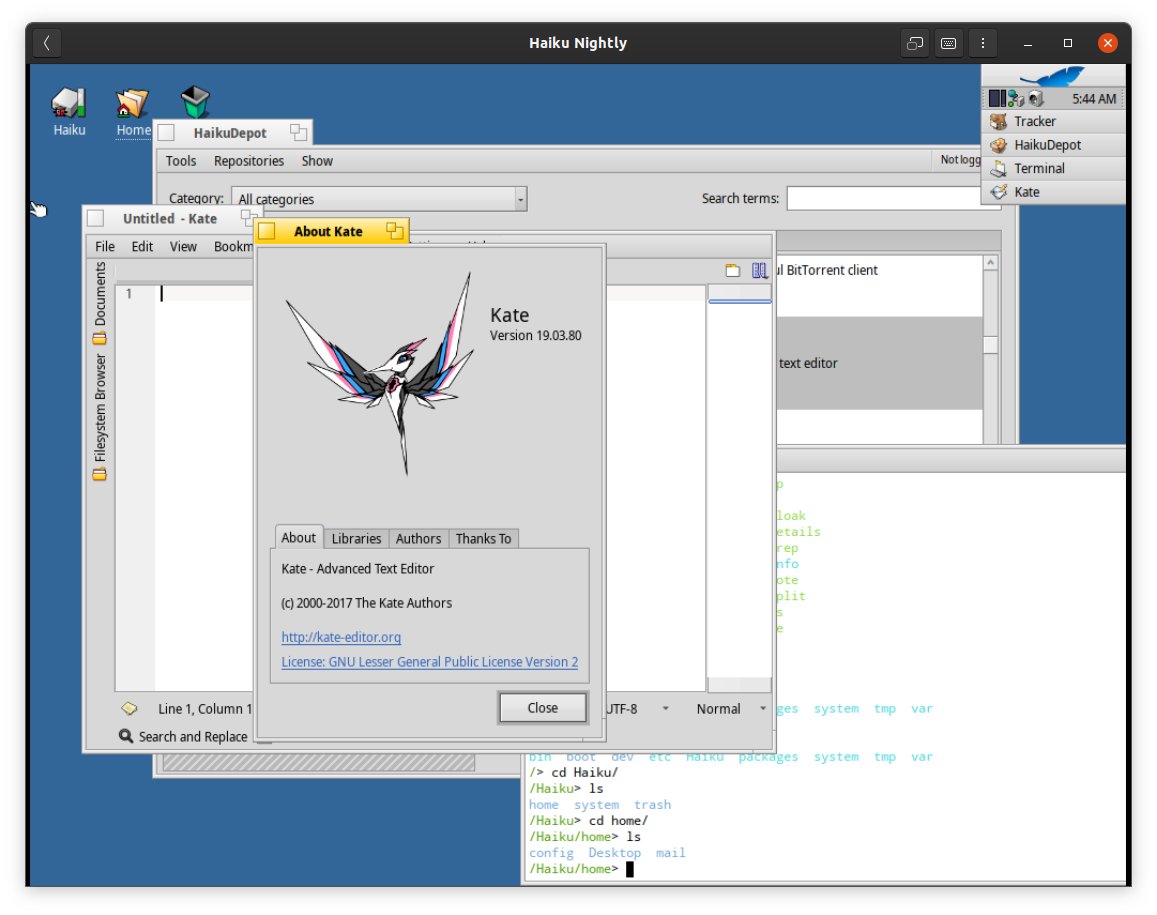Viewport: 1157px width, 915px height.
Task: Click the zoom button on Untitled - Kate tab
Action: tap(249, 218)
